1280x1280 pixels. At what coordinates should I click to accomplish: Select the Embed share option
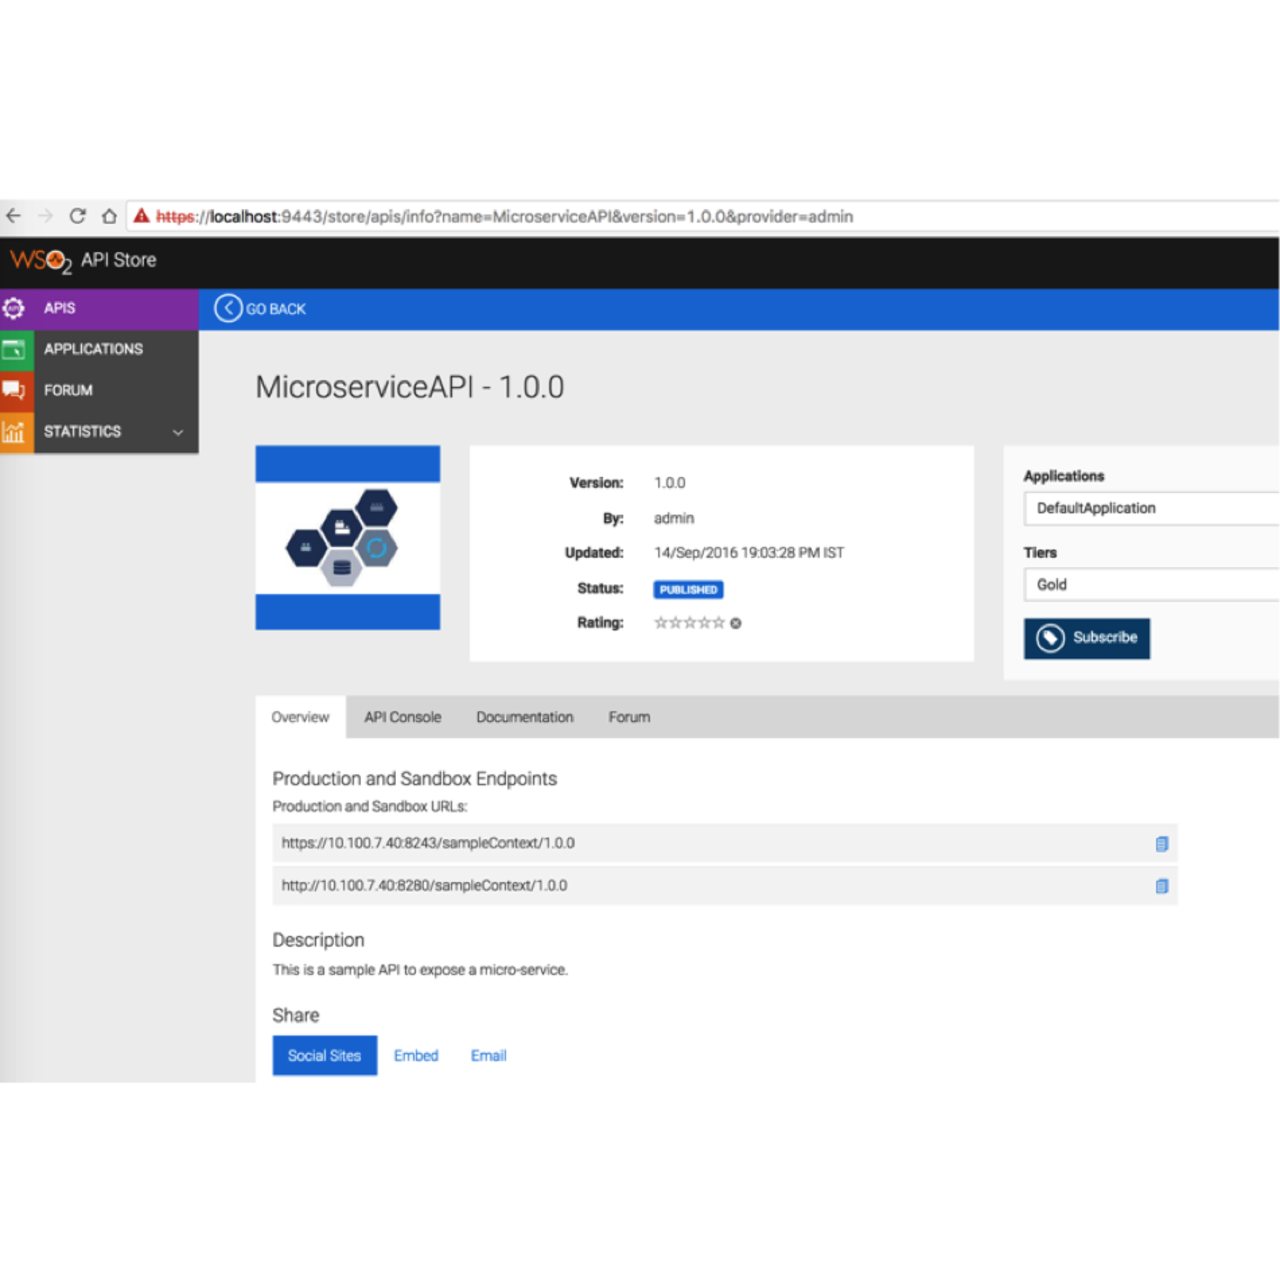click(416, 1056)
